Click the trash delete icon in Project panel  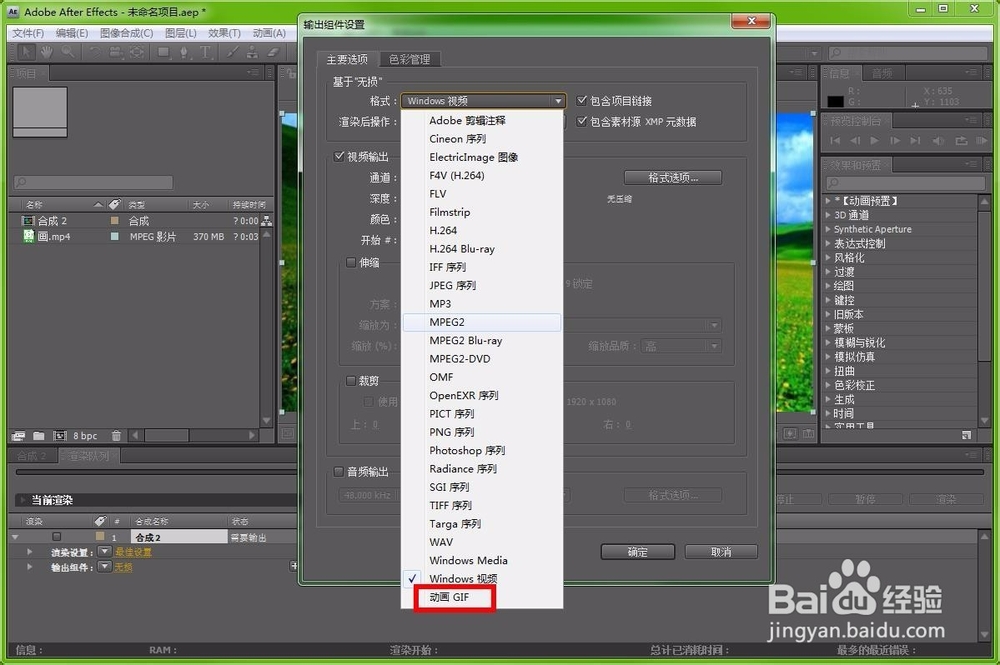[116, 435]
